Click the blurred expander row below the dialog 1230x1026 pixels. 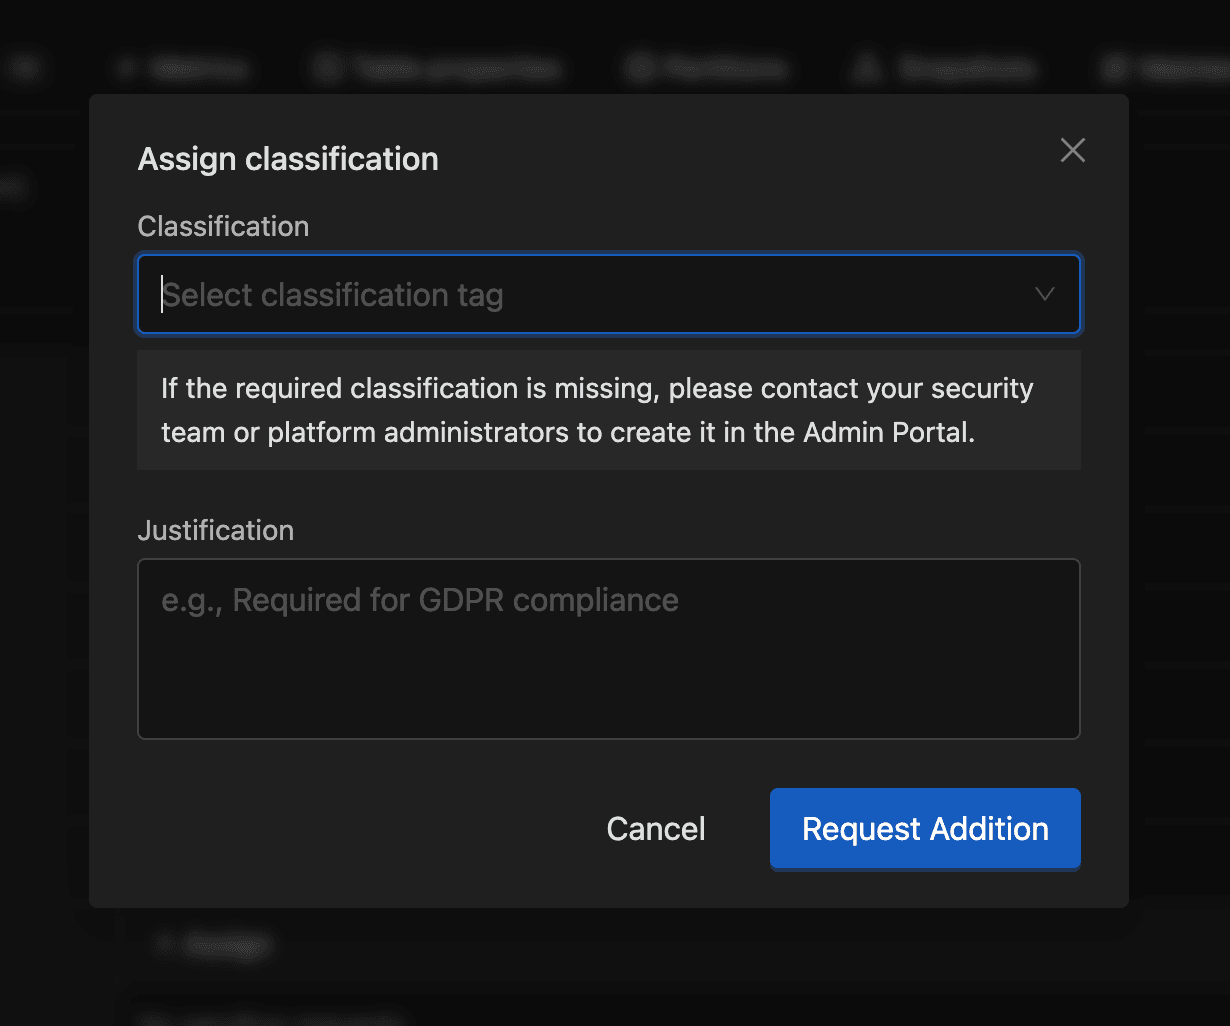click(215, 944)
